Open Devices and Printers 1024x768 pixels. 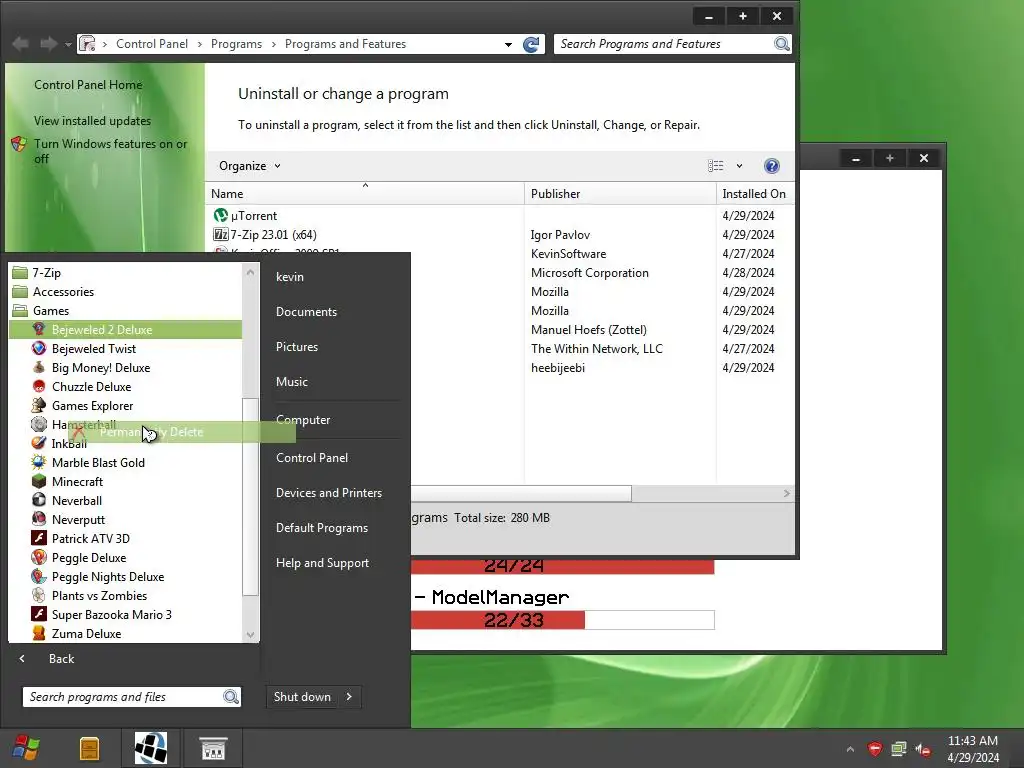(328, 493)
